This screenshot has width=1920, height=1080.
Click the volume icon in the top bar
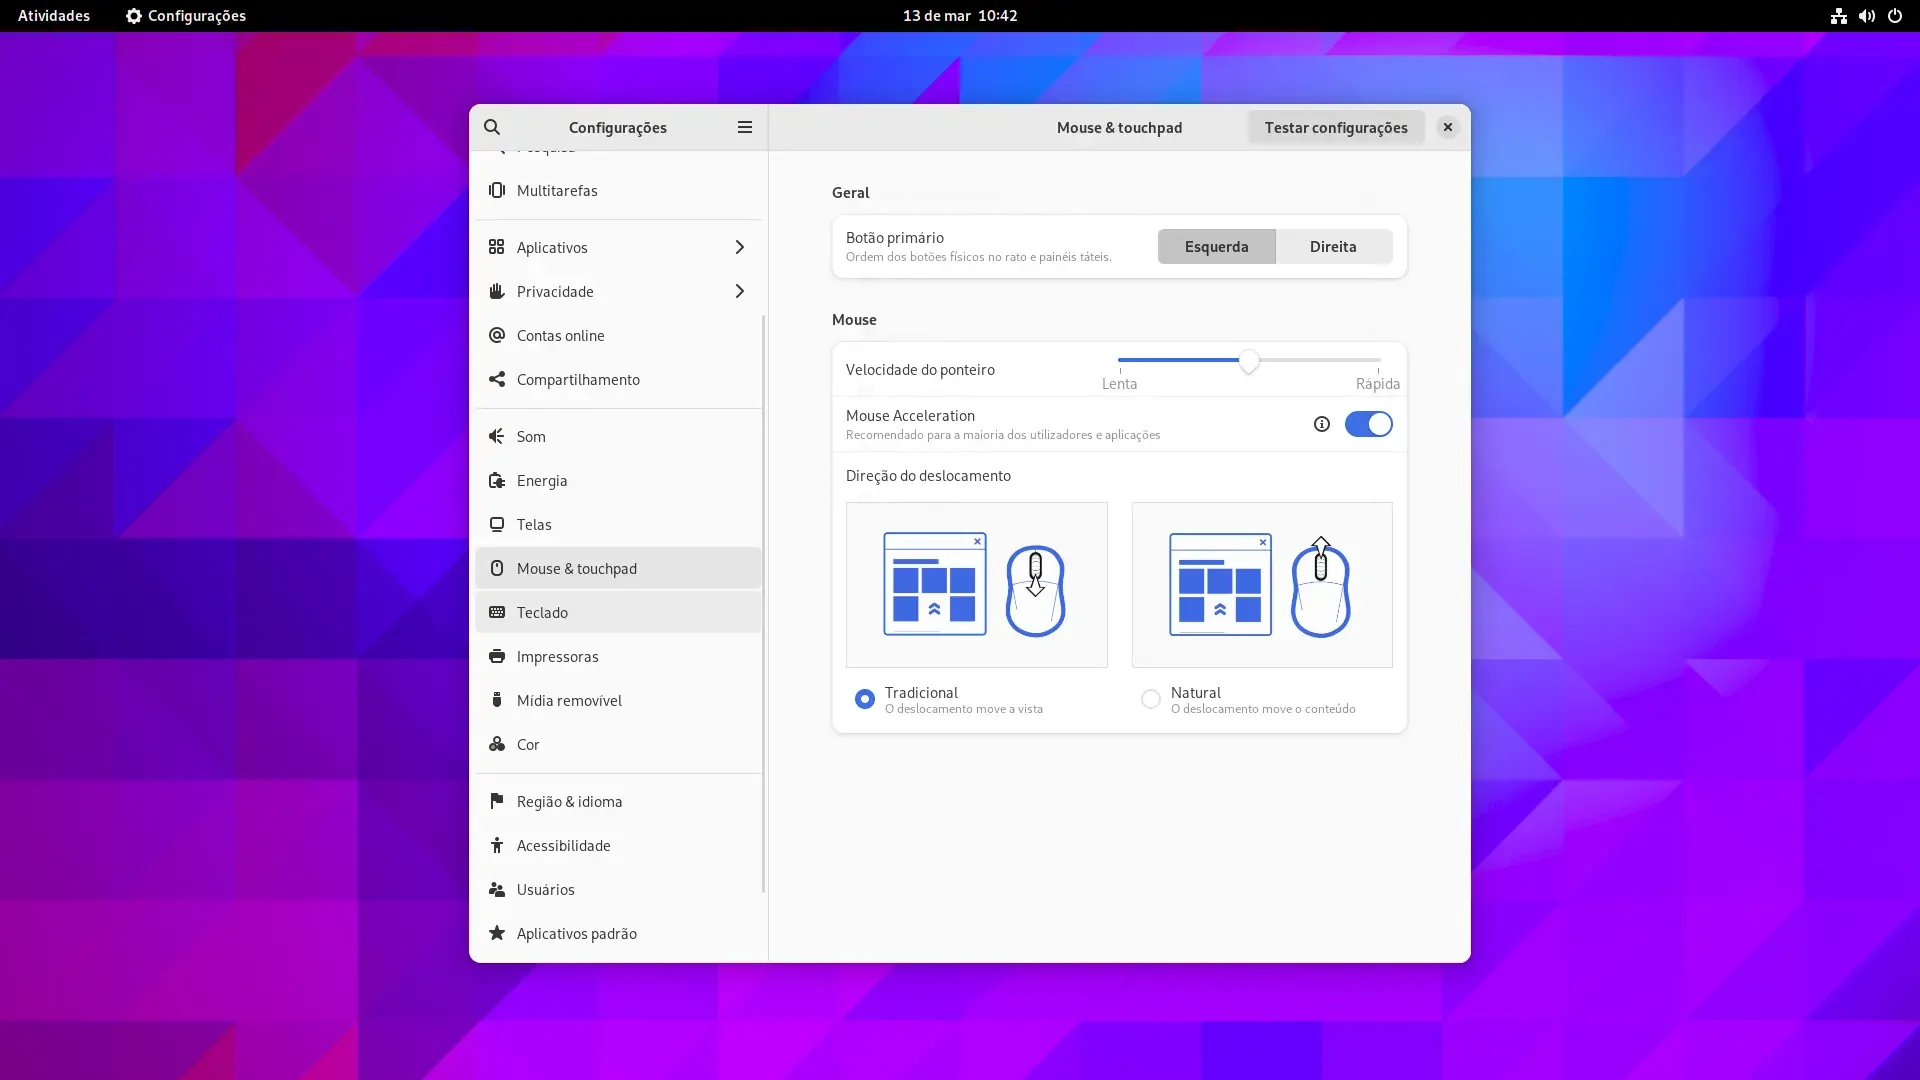pos(1866,16)
